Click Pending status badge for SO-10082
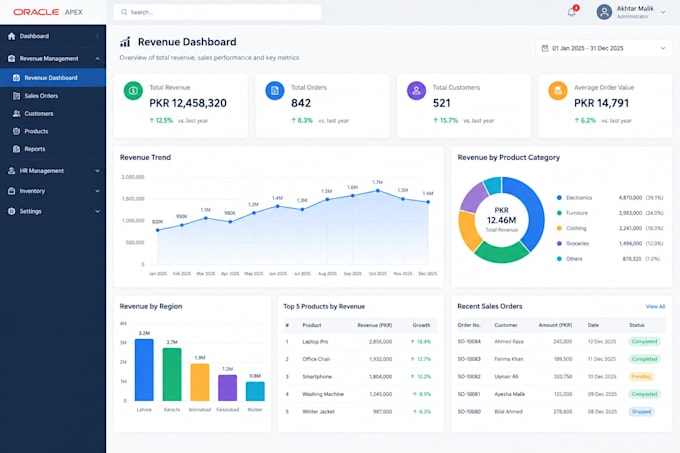680x453 pixels. (641, 377)
